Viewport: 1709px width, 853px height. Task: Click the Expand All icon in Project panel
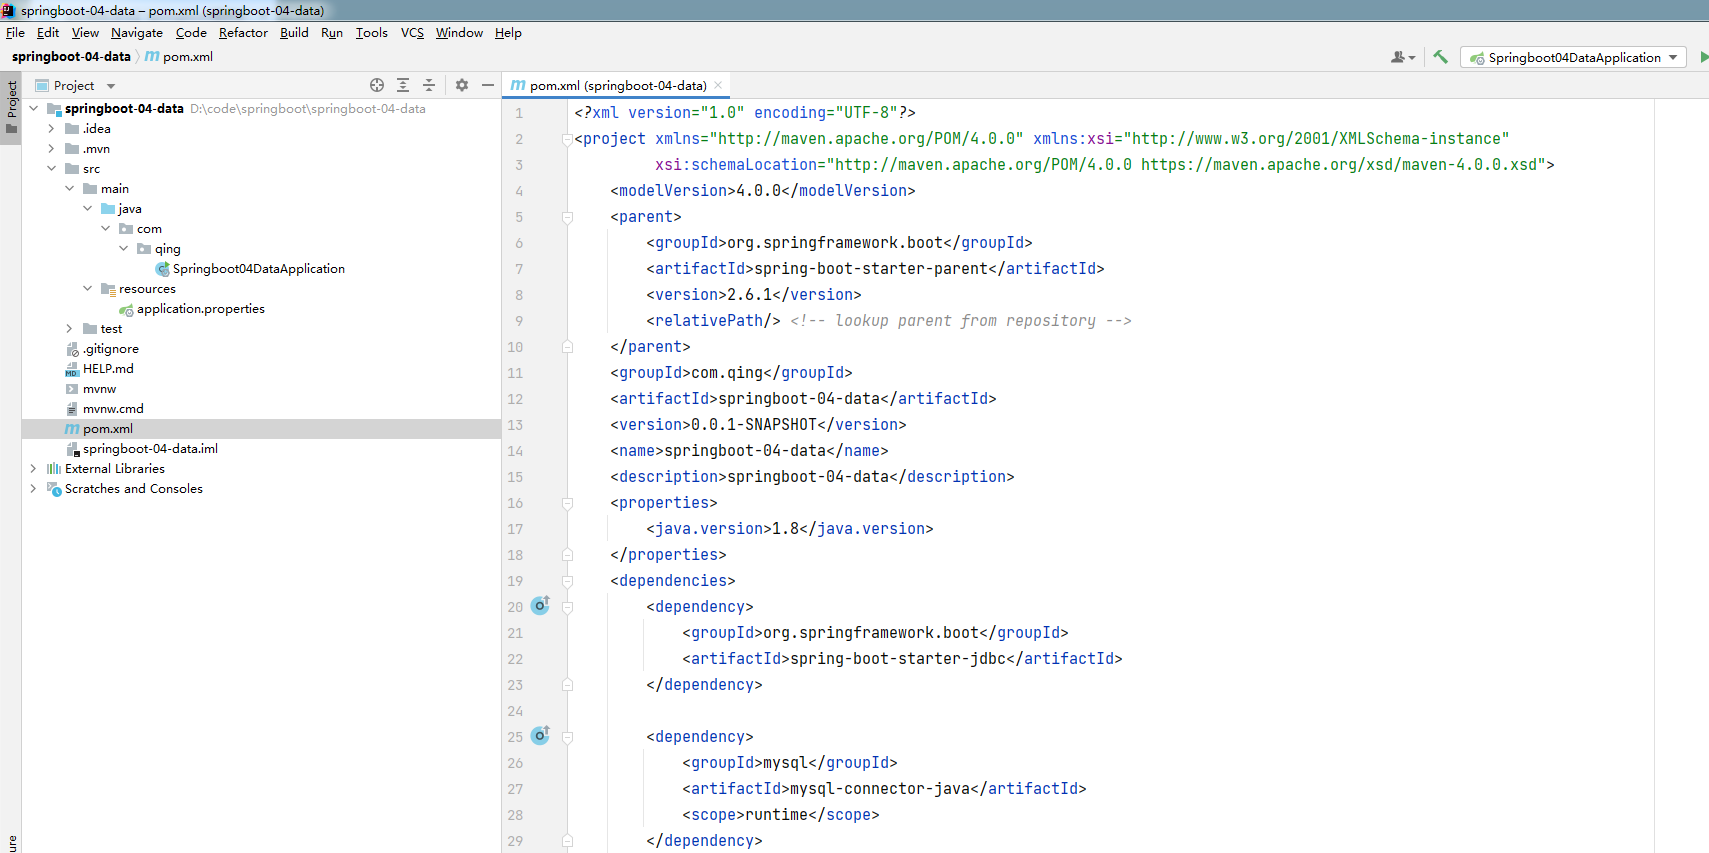point(403,85)
